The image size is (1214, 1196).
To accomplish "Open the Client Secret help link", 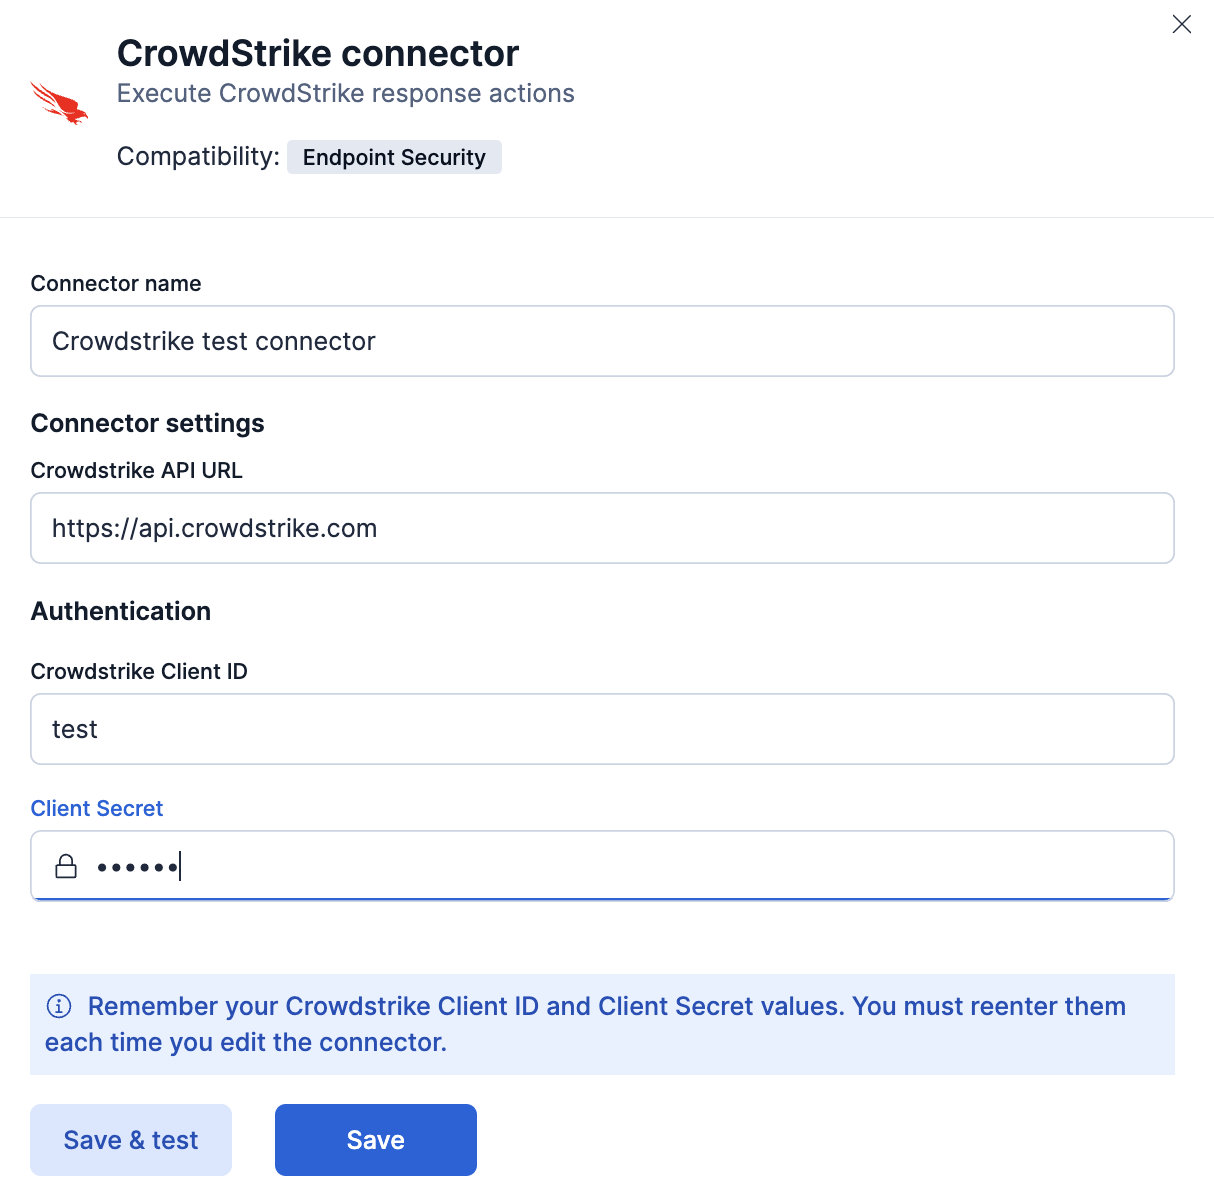I will click(x=96, y=808).
